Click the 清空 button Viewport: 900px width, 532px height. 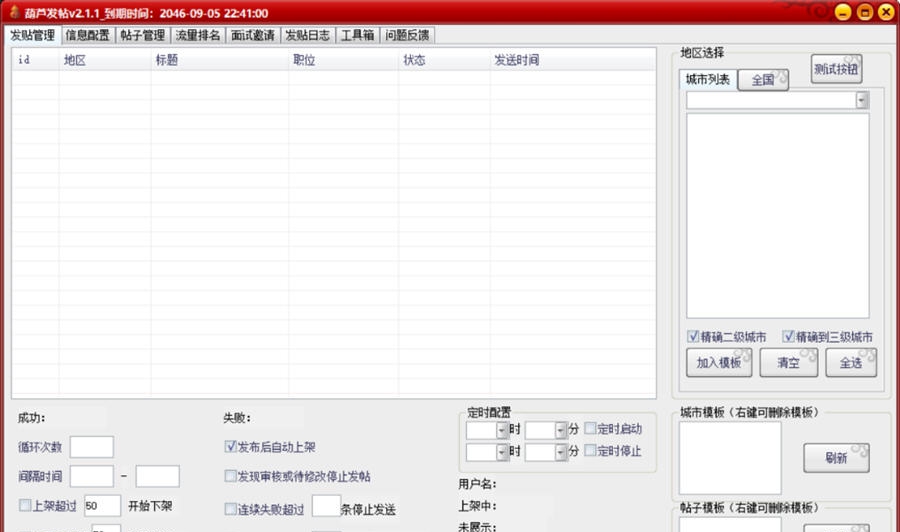[x=789, y=363]
